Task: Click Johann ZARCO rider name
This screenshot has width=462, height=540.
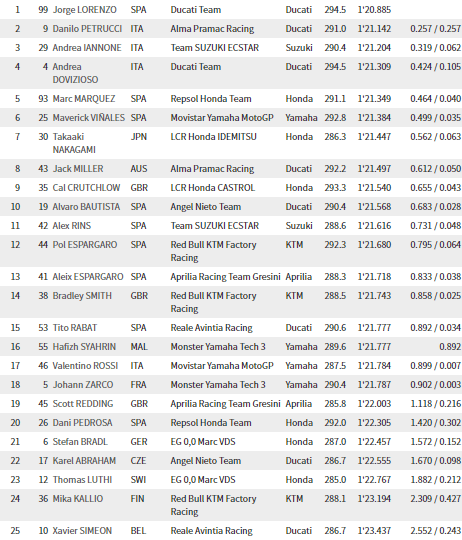Action: 83,384
